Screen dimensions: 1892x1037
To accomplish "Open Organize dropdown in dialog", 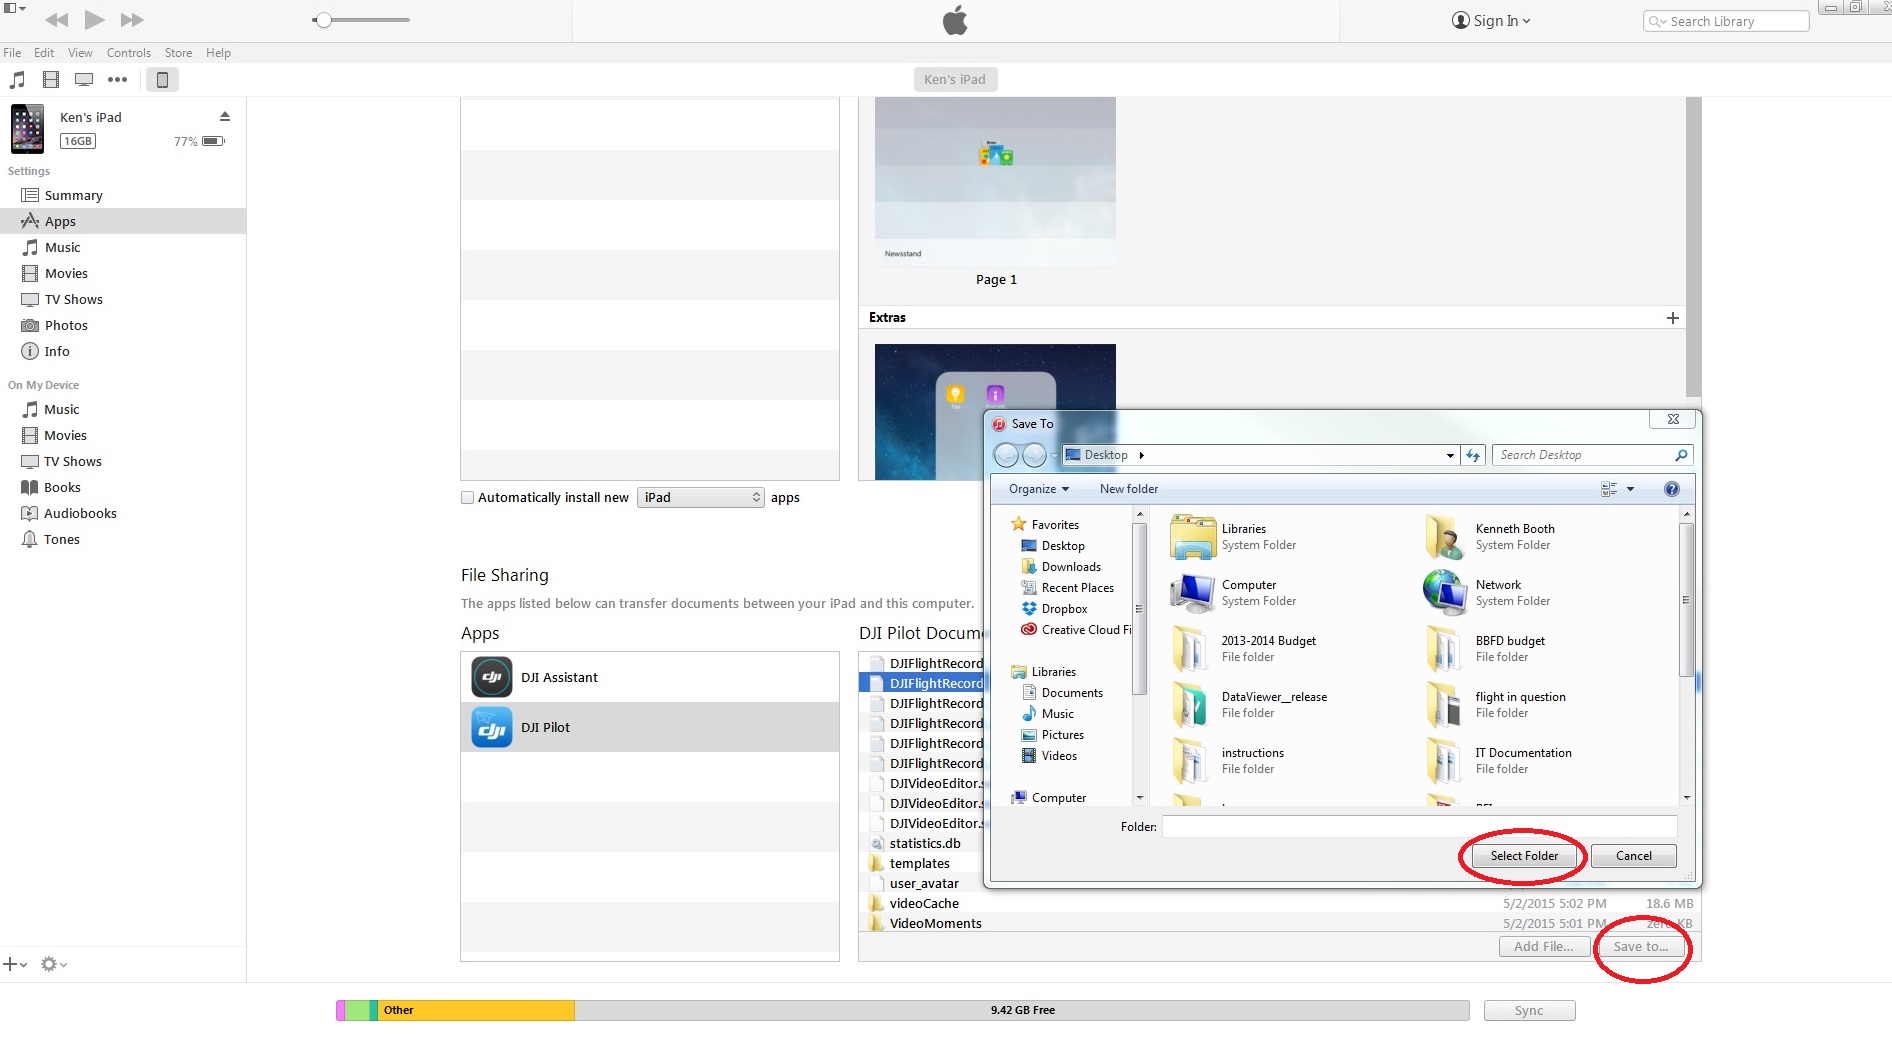I will pos(1039,489).
